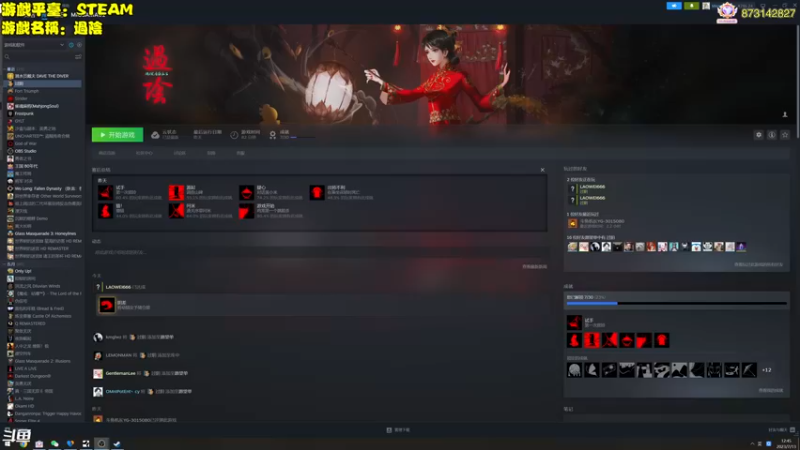Image resolution: width=800 pixels, height=450 pixels.
Task: Click the play time clock icon
Action: click(x=234, y=135)
